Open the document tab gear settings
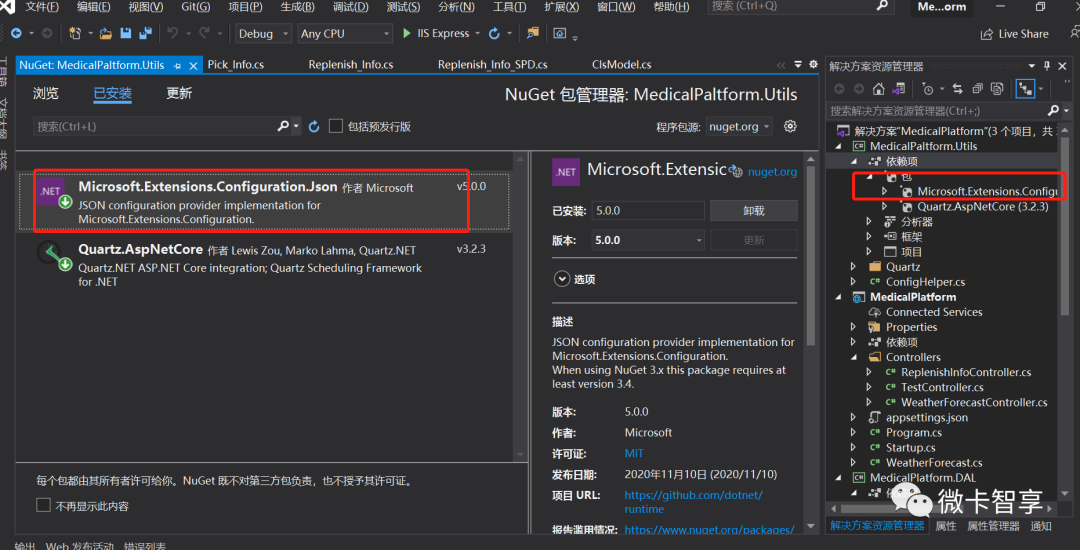 pyautogui.click(x=813, y=63)
